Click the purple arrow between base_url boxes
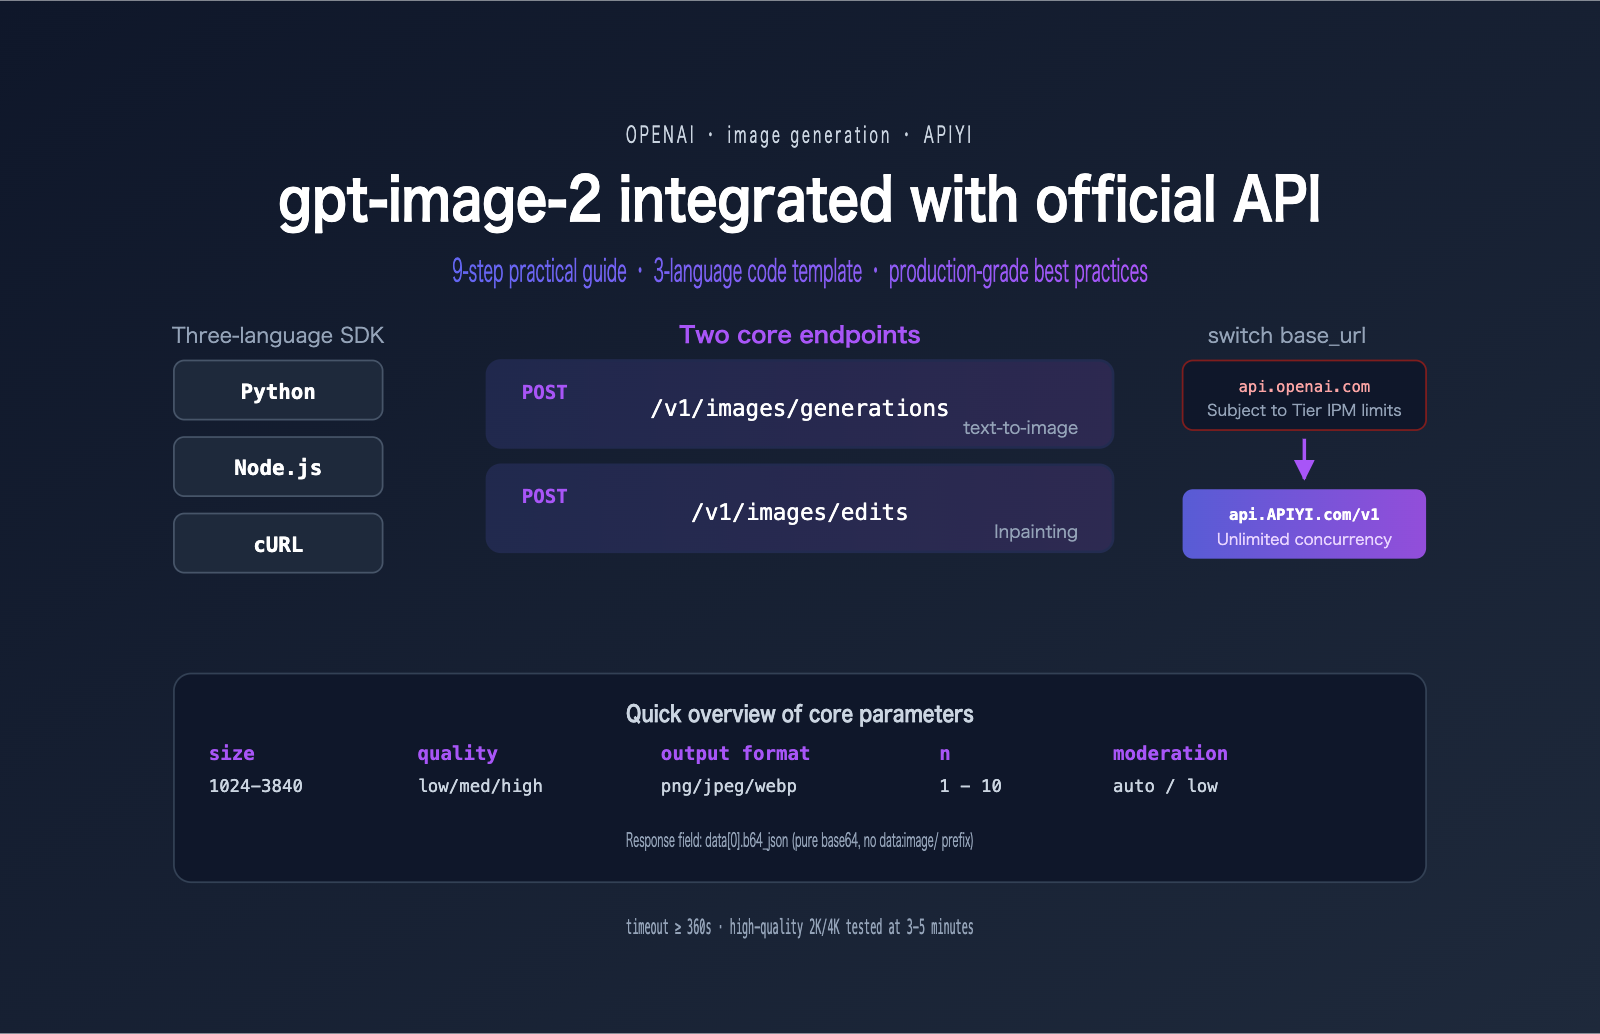This screenshot has height=1034, width=1600. (1303, 462)
